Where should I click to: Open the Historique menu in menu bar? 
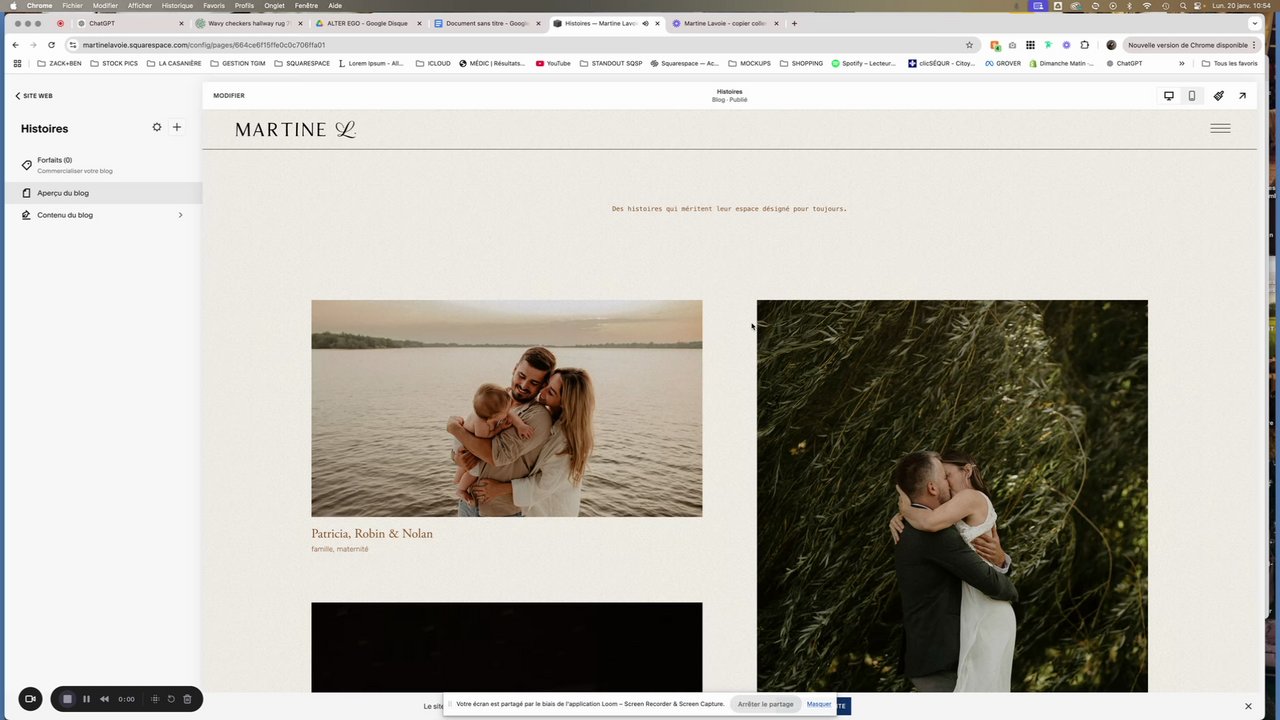point(177,6)
